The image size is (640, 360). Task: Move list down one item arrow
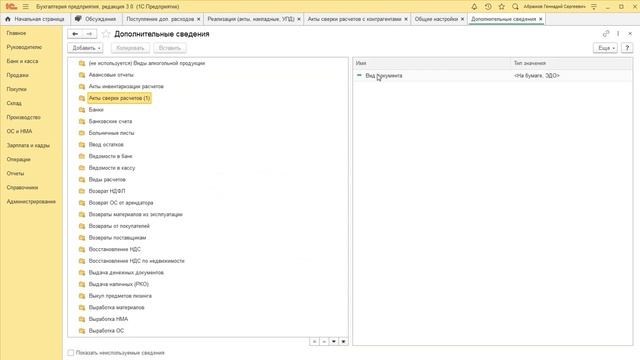coord(334,341)
